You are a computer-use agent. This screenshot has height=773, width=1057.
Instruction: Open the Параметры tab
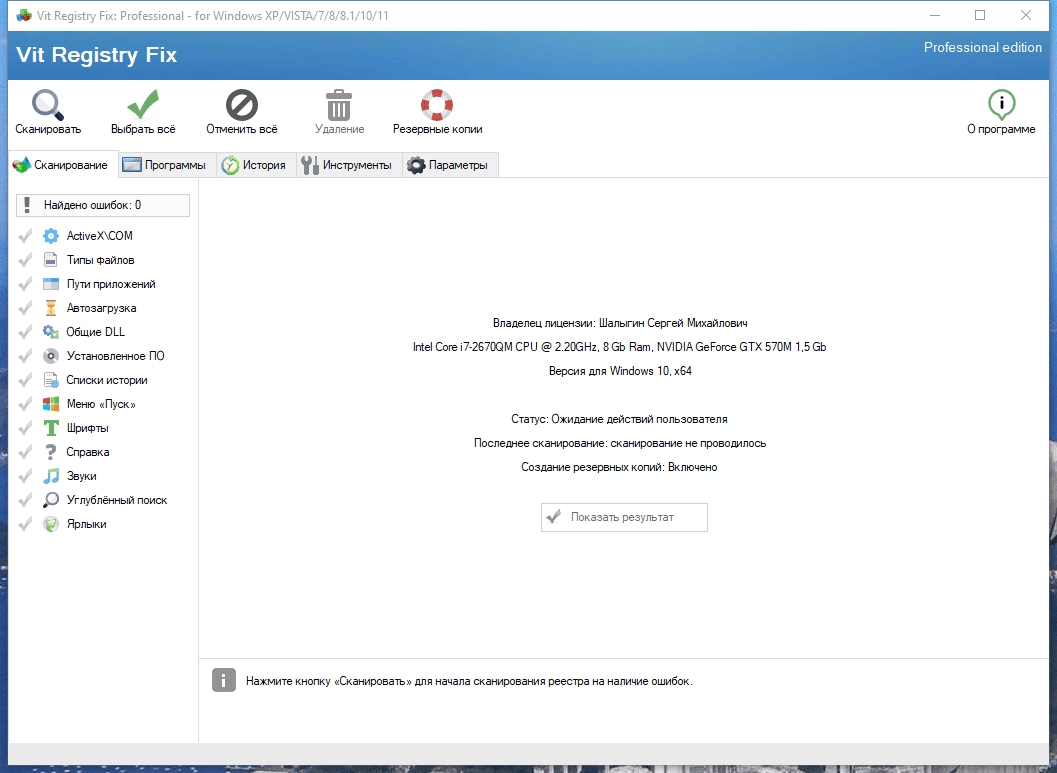[x=450, y=165]
